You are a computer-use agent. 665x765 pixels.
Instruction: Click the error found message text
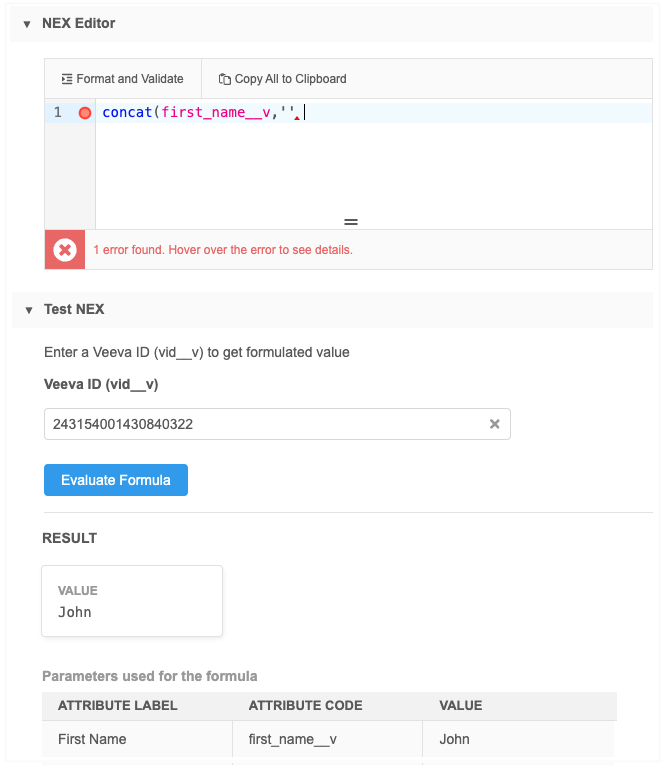point(222,250)
